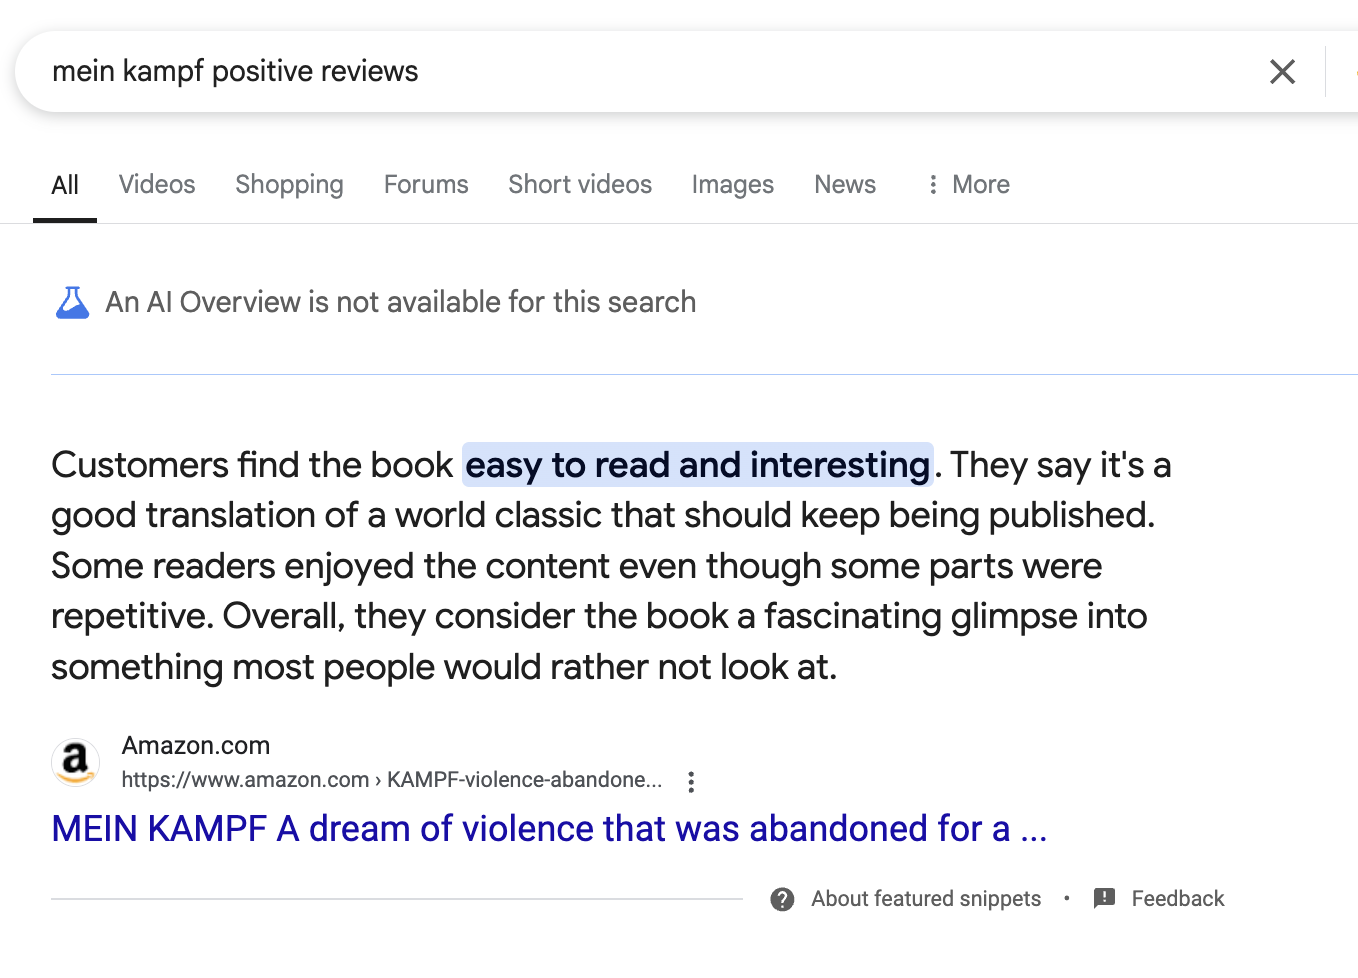Click the Feedback link
Viewport: 1358px width, 978px height.
click(1178, 899)
